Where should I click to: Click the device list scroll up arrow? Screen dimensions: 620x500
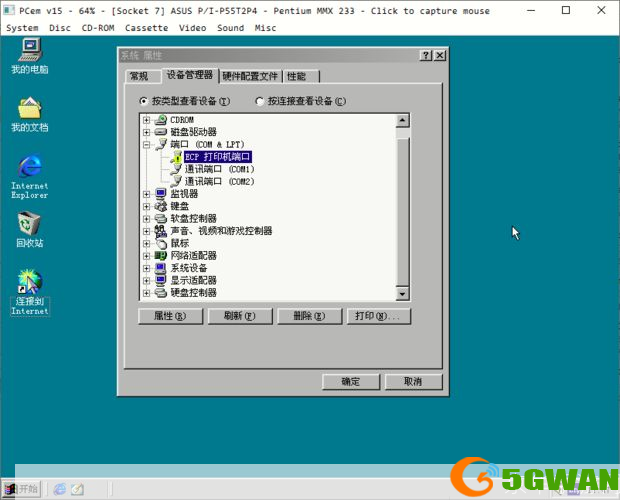[x=402, y=120]
